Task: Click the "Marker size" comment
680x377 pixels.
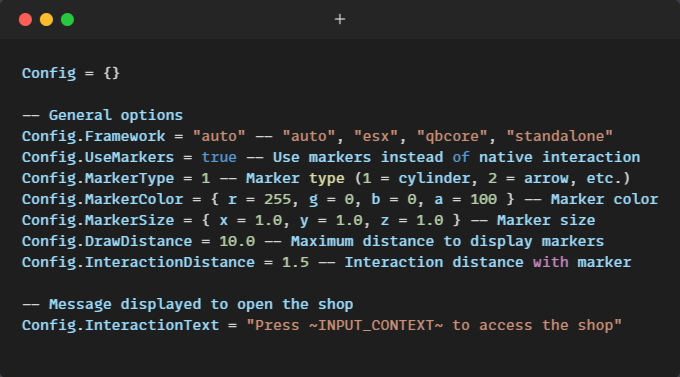Action: tap(546, 220)
